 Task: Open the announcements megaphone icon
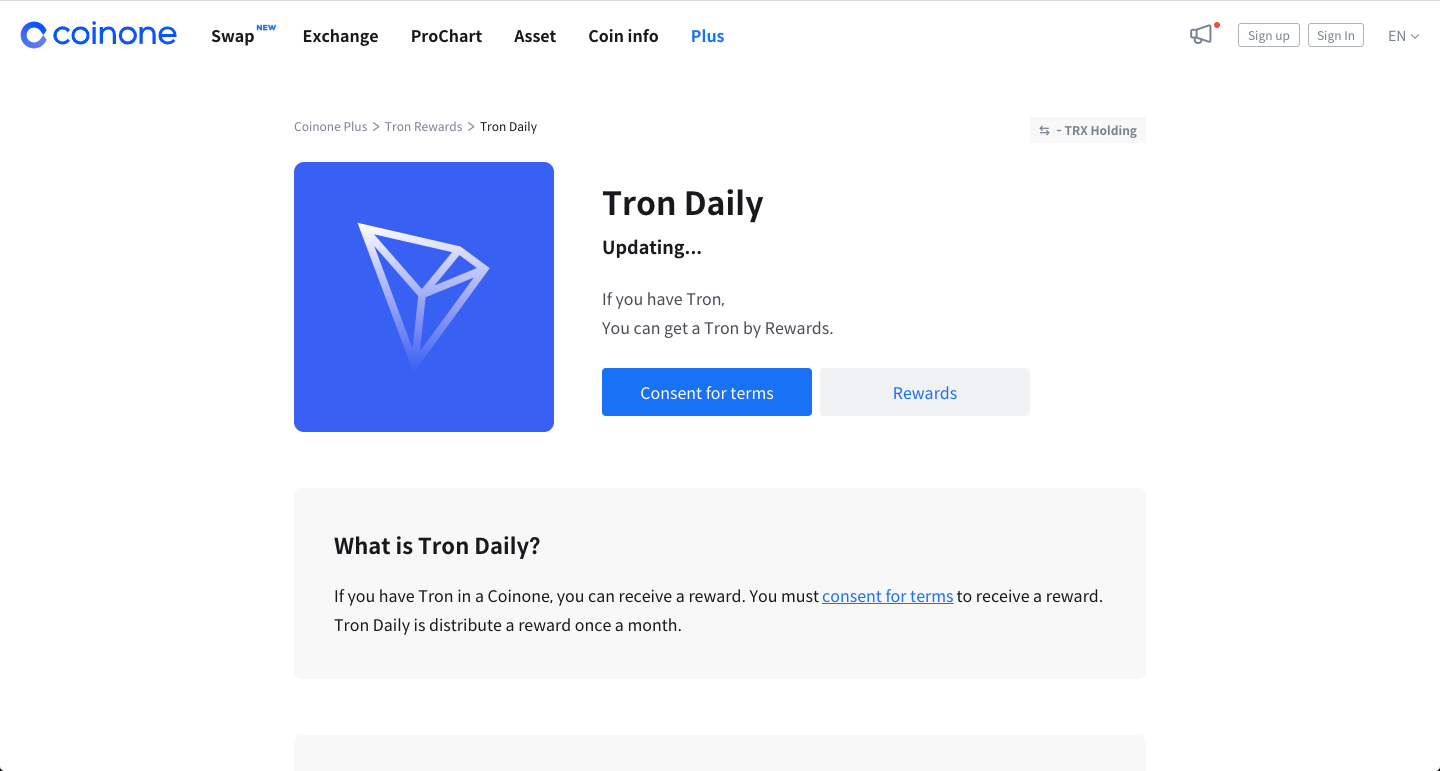coord(1201,35)
